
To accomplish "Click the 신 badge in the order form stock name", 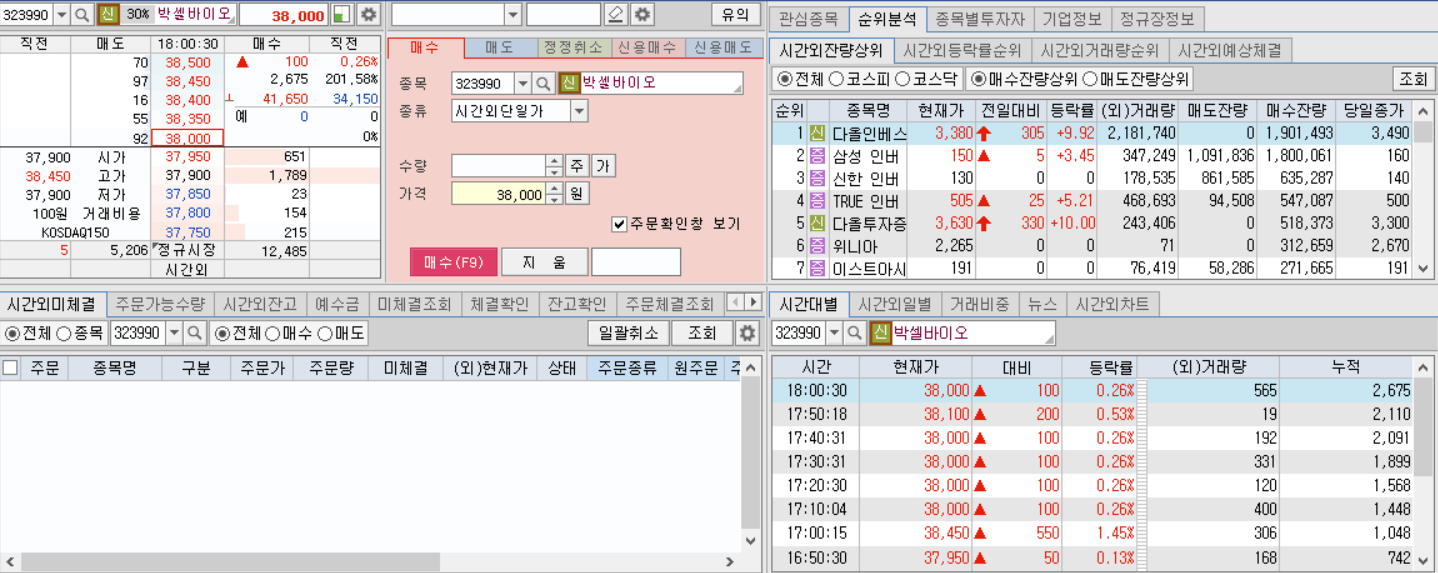I will (x=570, y=83).
